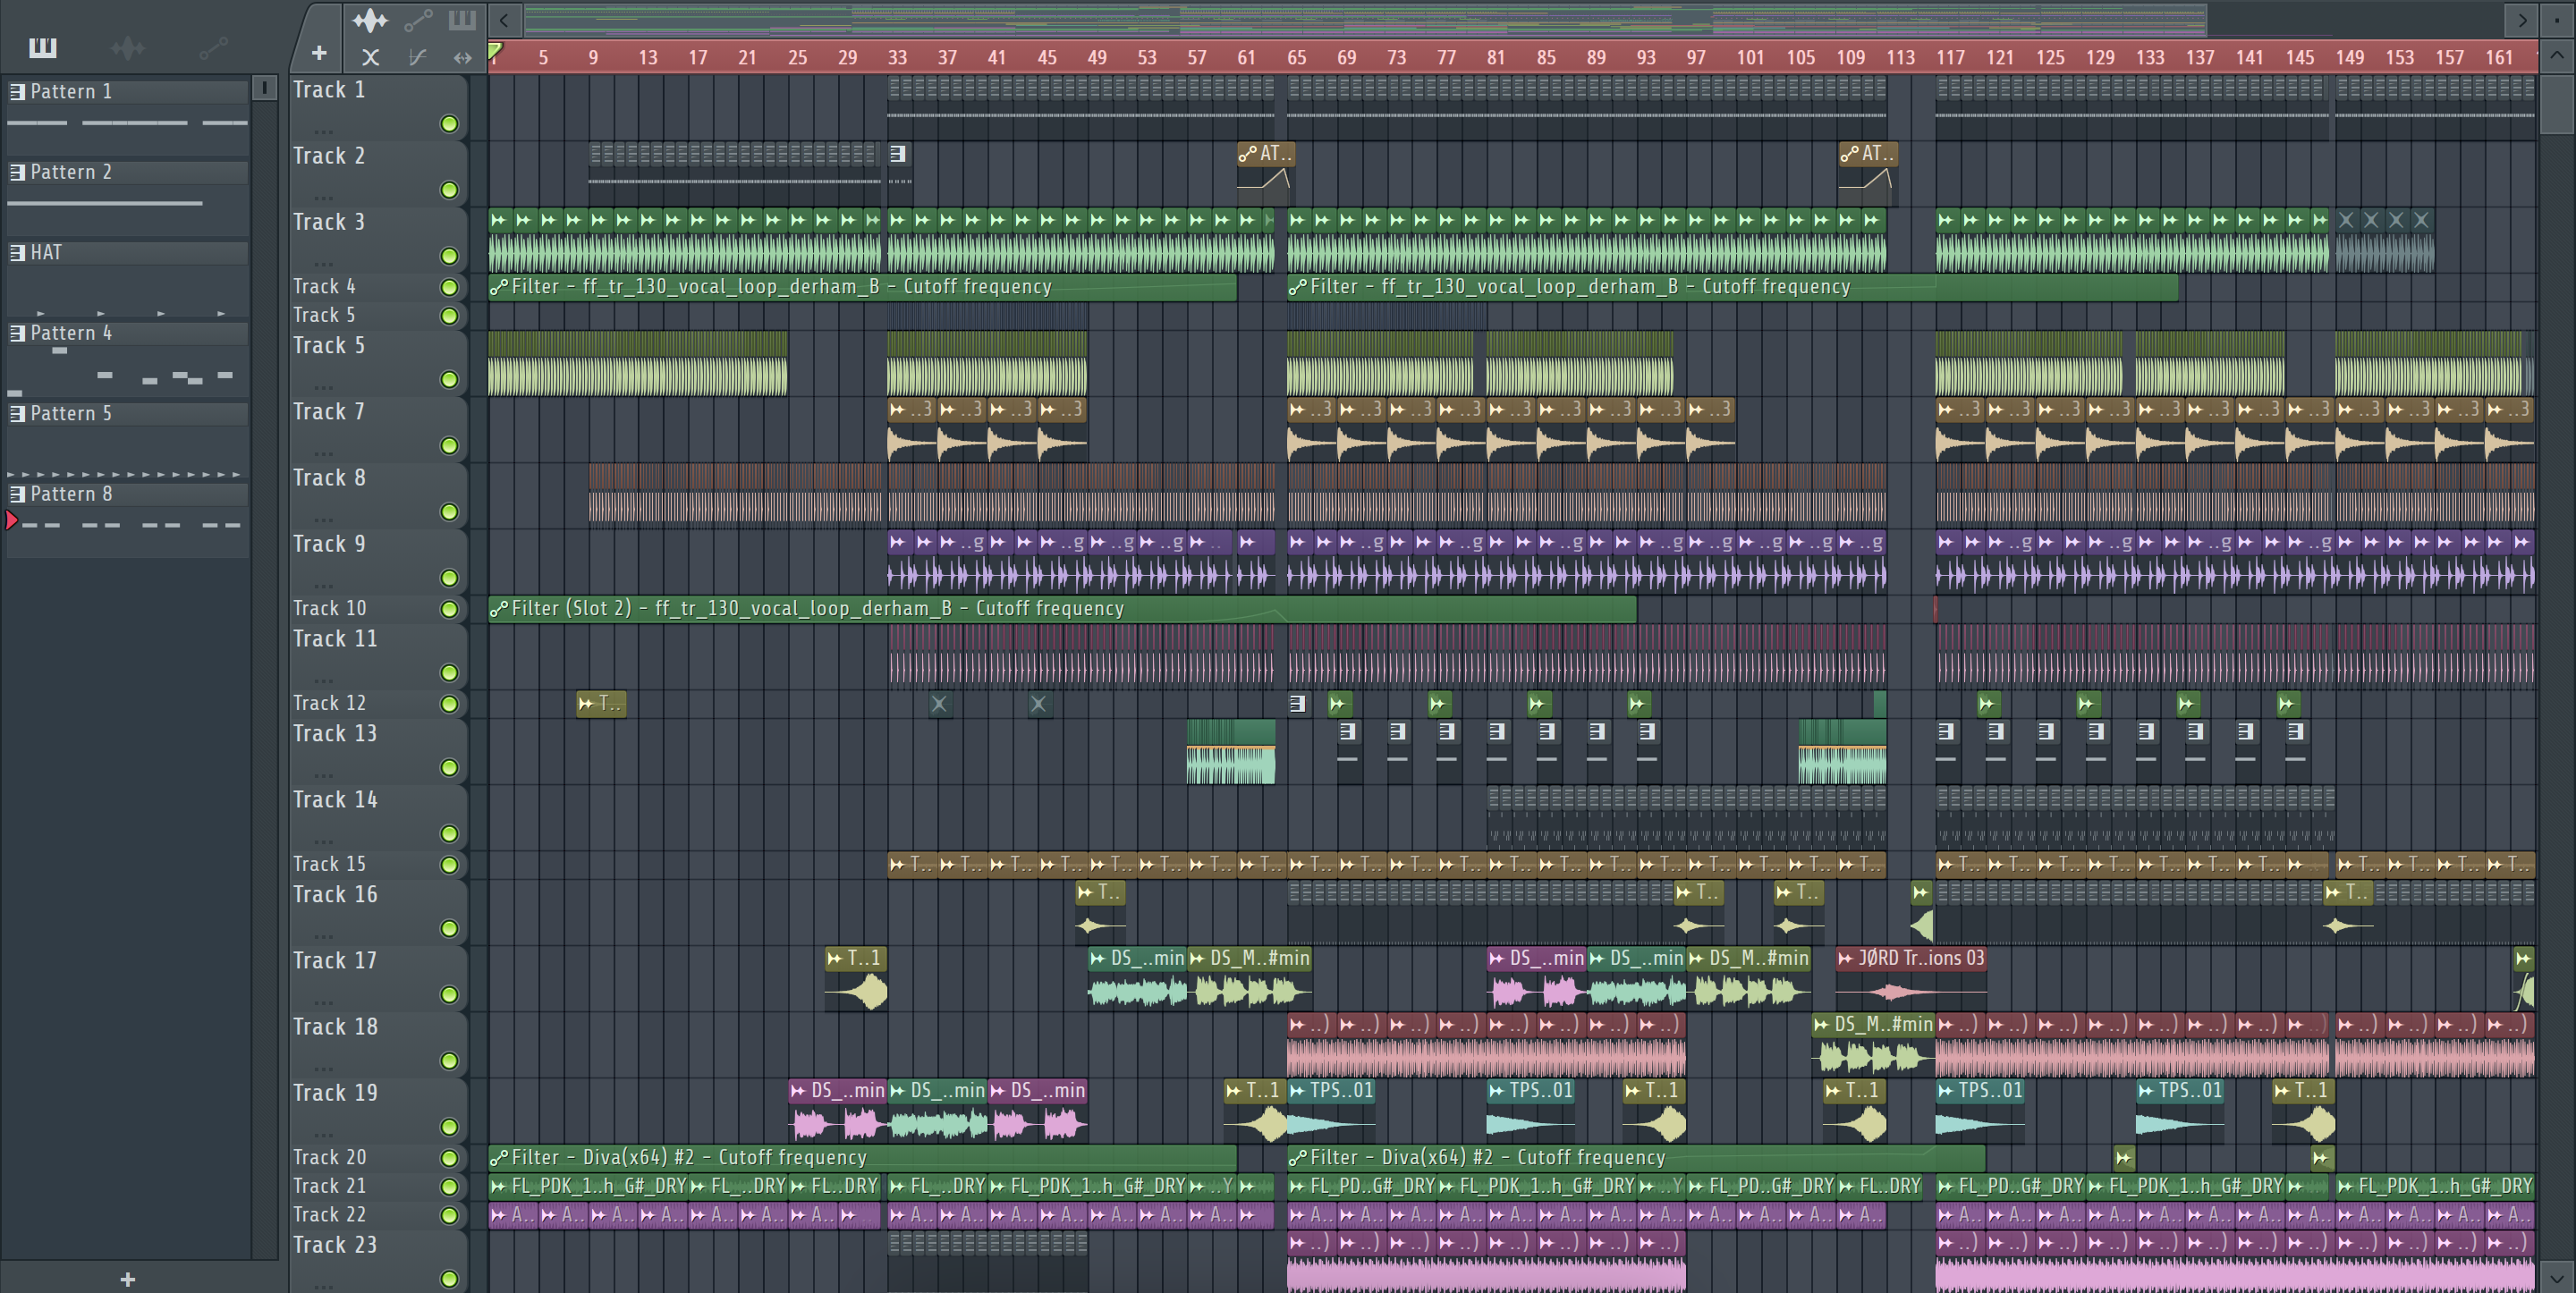Click Filter (Slot 2) automation clip on Track 10
This screenshot has width=2576, height=1293.
(1062, 608)
